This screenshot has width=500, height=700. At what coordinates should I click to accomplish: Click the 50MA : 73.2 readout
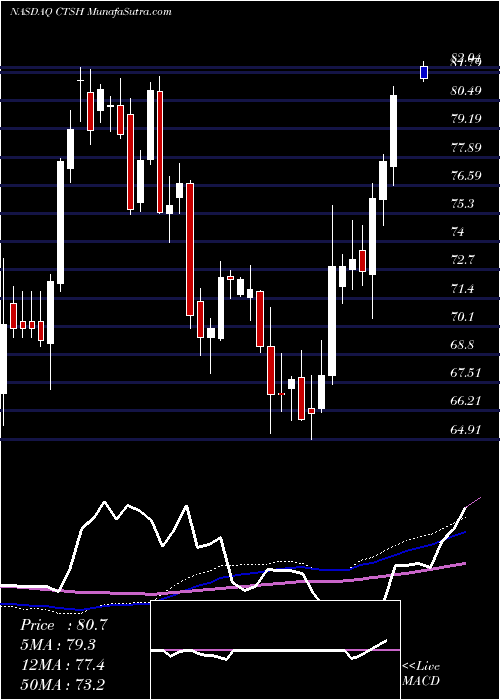(x=62, y=684)
